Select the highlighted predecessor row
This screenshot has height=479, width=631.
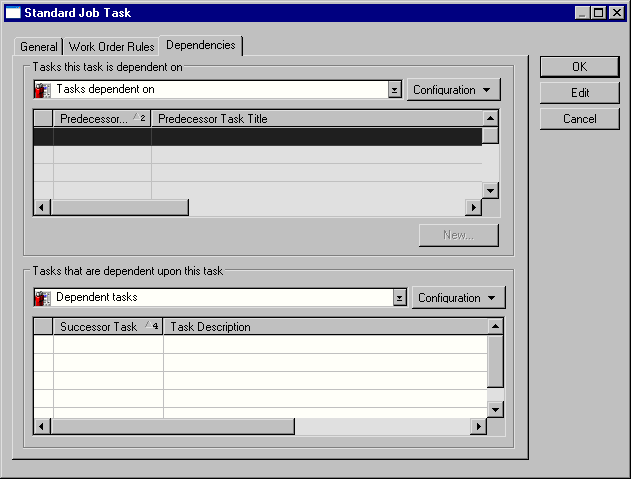(258, 137)
